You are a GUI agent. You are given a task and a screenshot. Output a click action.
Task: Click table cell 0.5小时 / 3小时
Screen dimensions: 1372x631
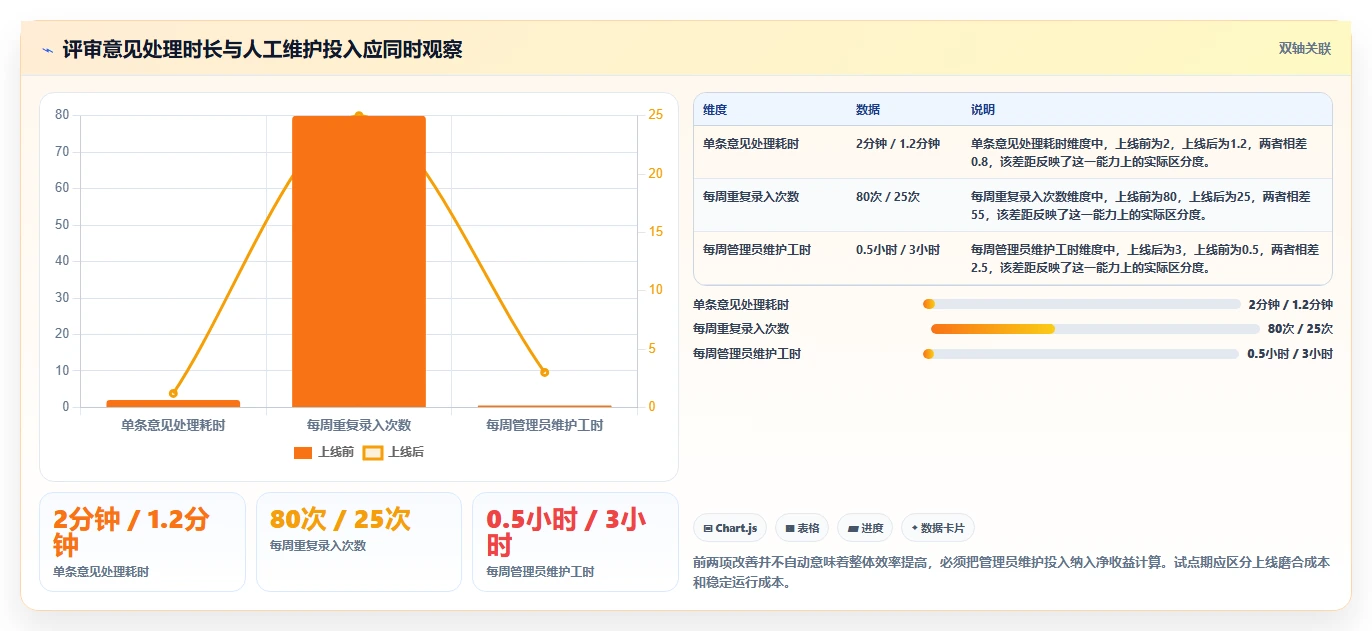(x=898, y=250)
